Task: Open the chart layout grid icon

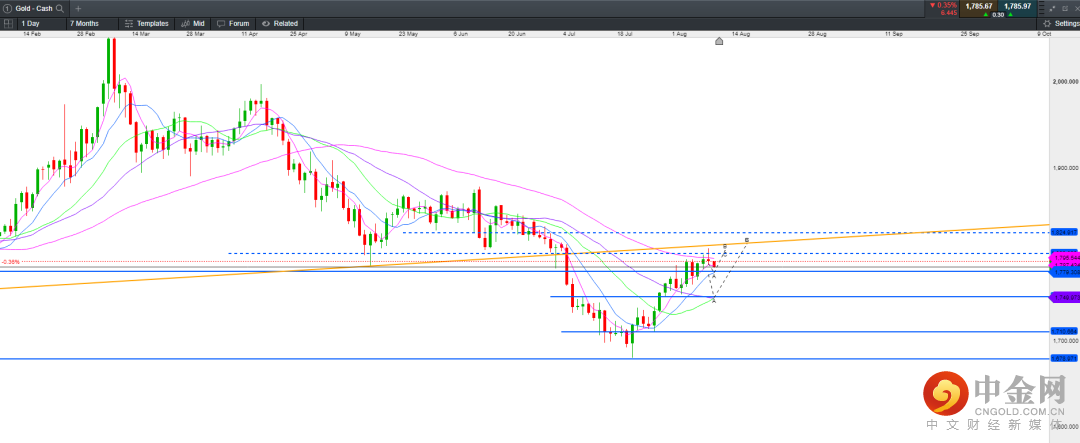Action: pos(8,23)
